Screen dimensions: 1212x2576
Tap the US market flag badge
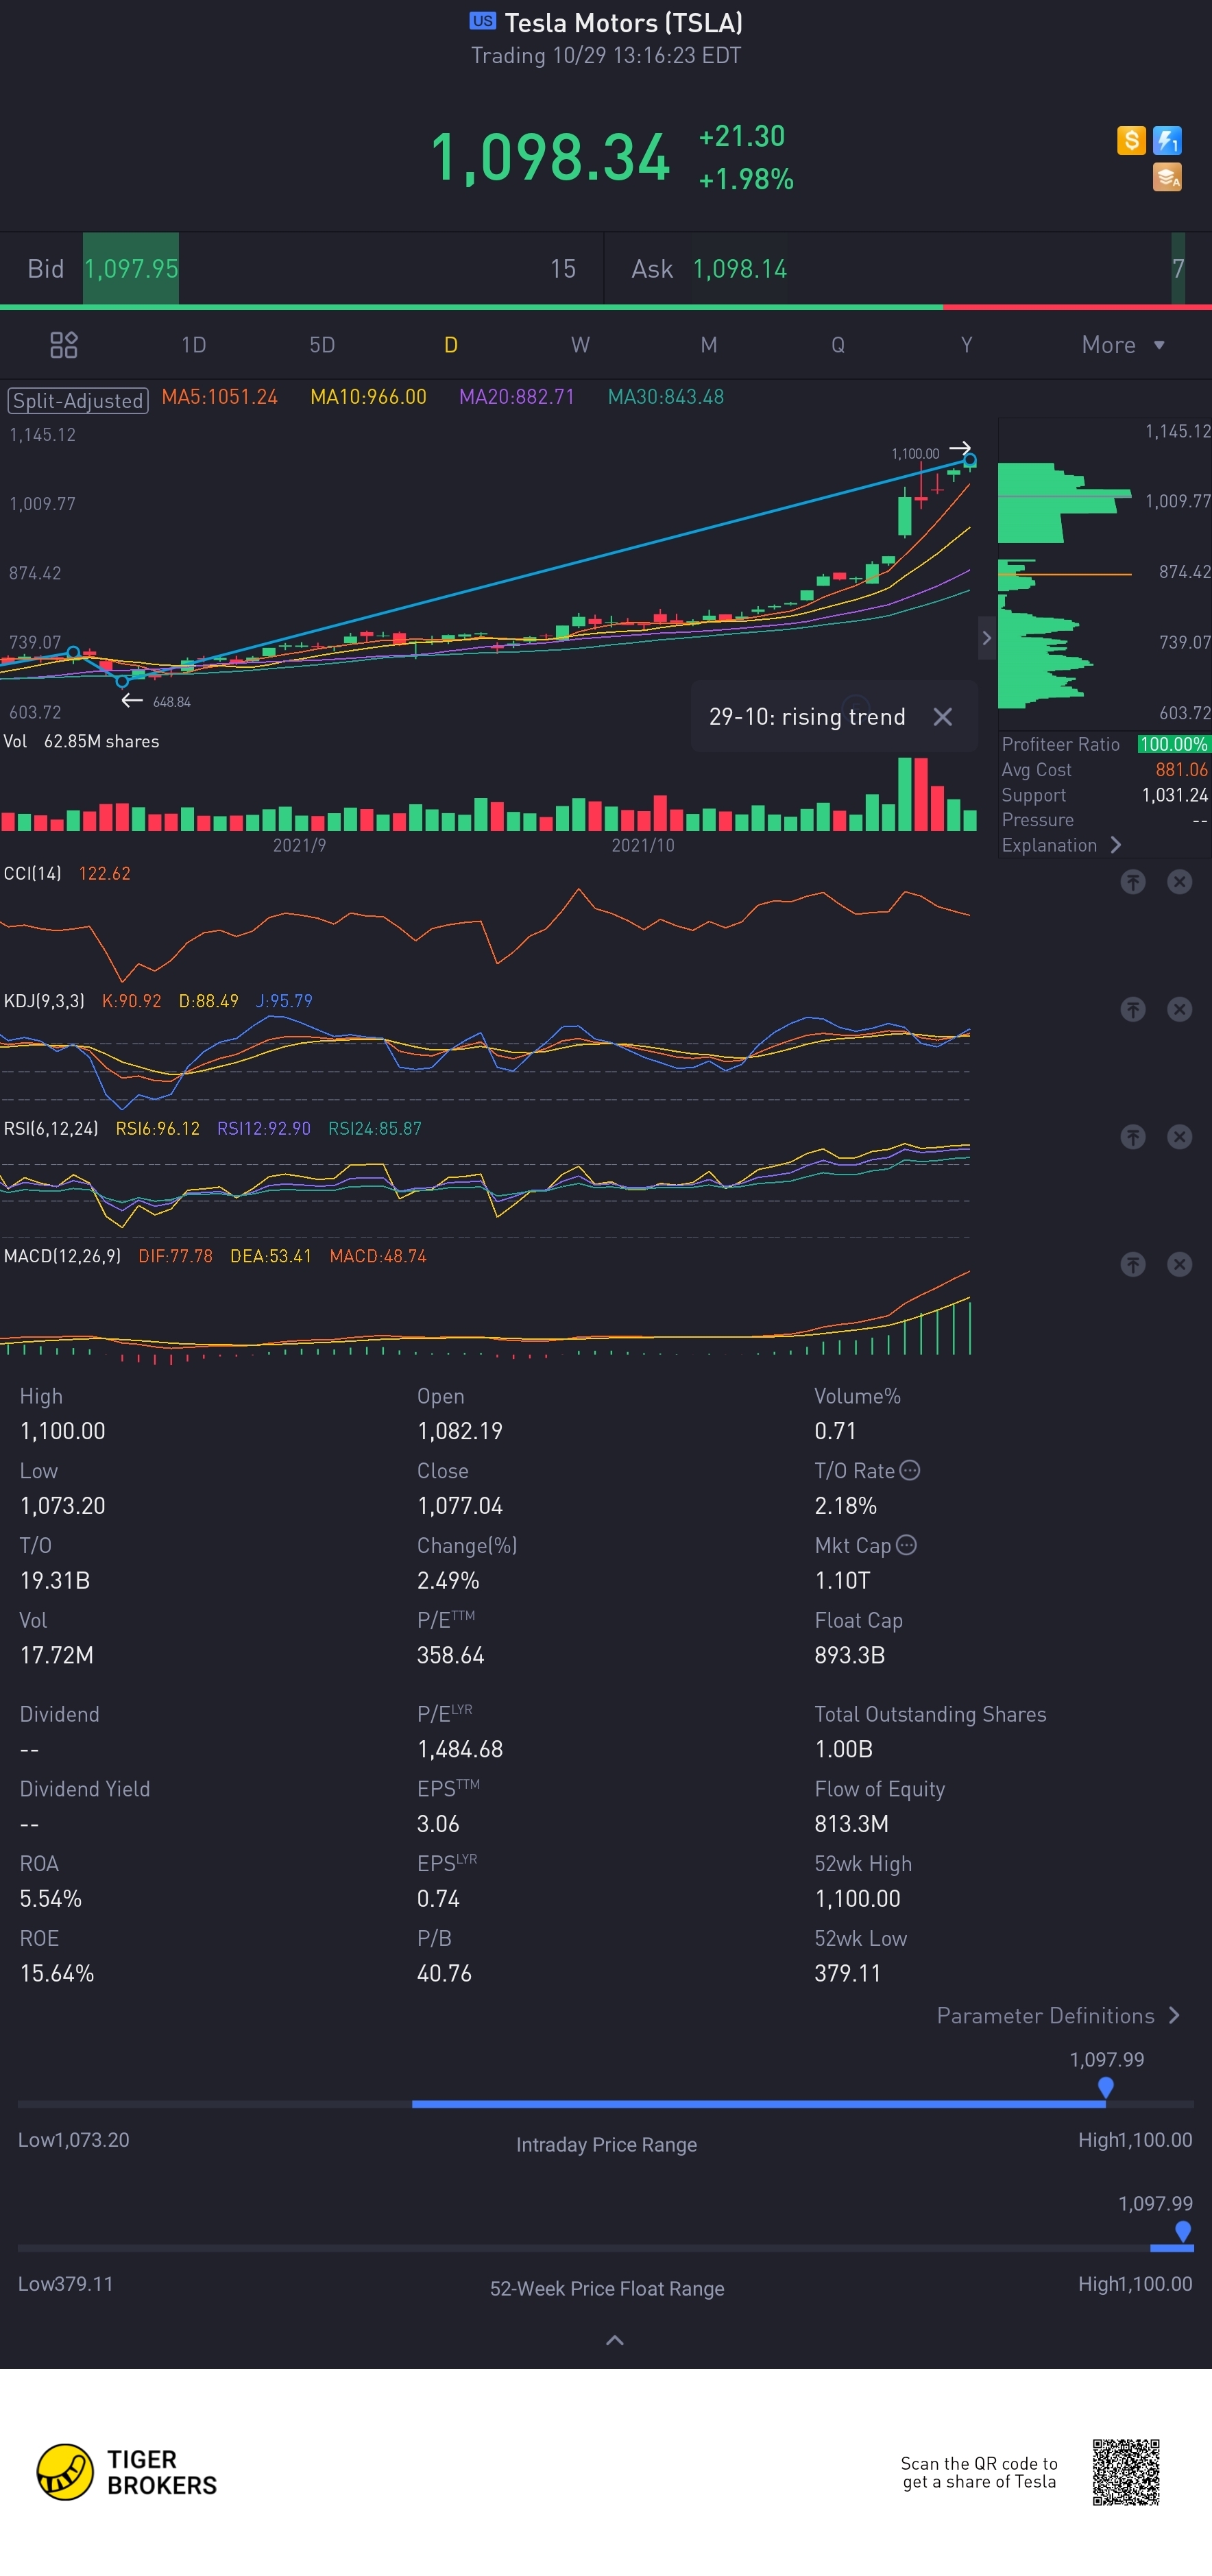pyautogui.click(x=482, y=21)
